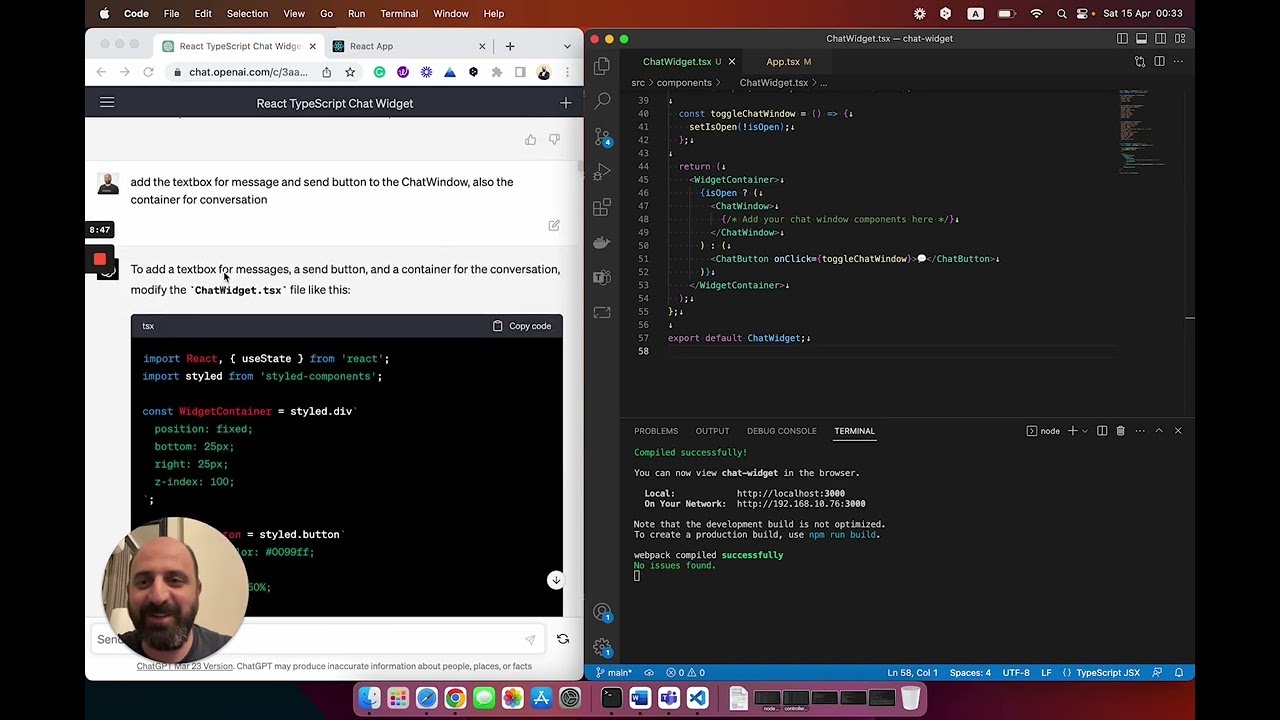This screenshot has width=1280, height=720.
Task: Click the chat.openai.com address bar
Action: (x=248, y=72)
